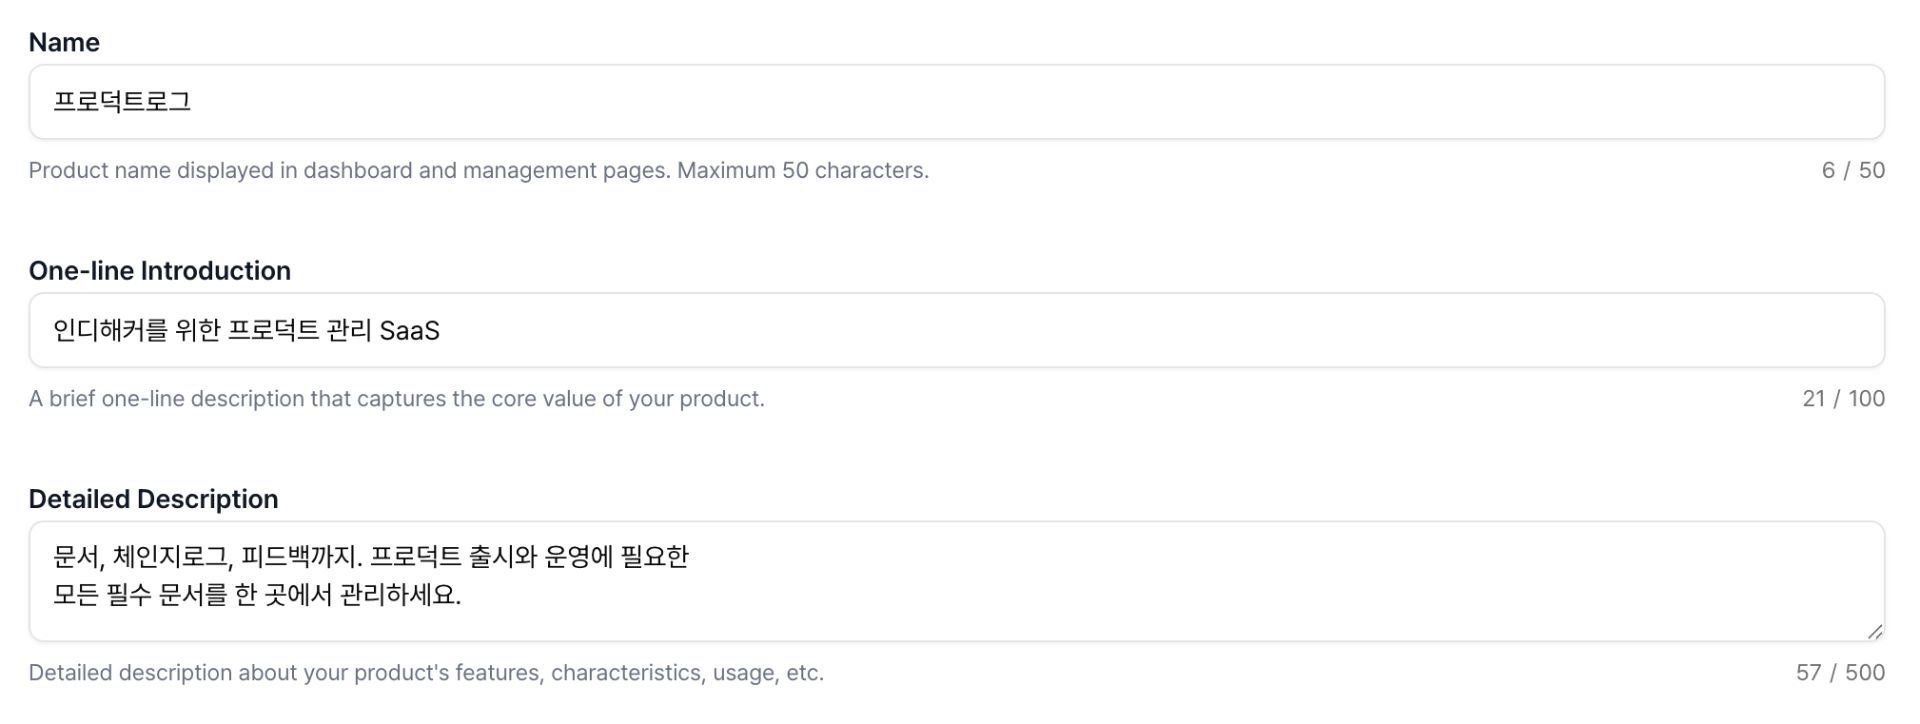Grab the textarea resize handle corner
This screenshot has width=1920, height=724.
point(1874,631)
